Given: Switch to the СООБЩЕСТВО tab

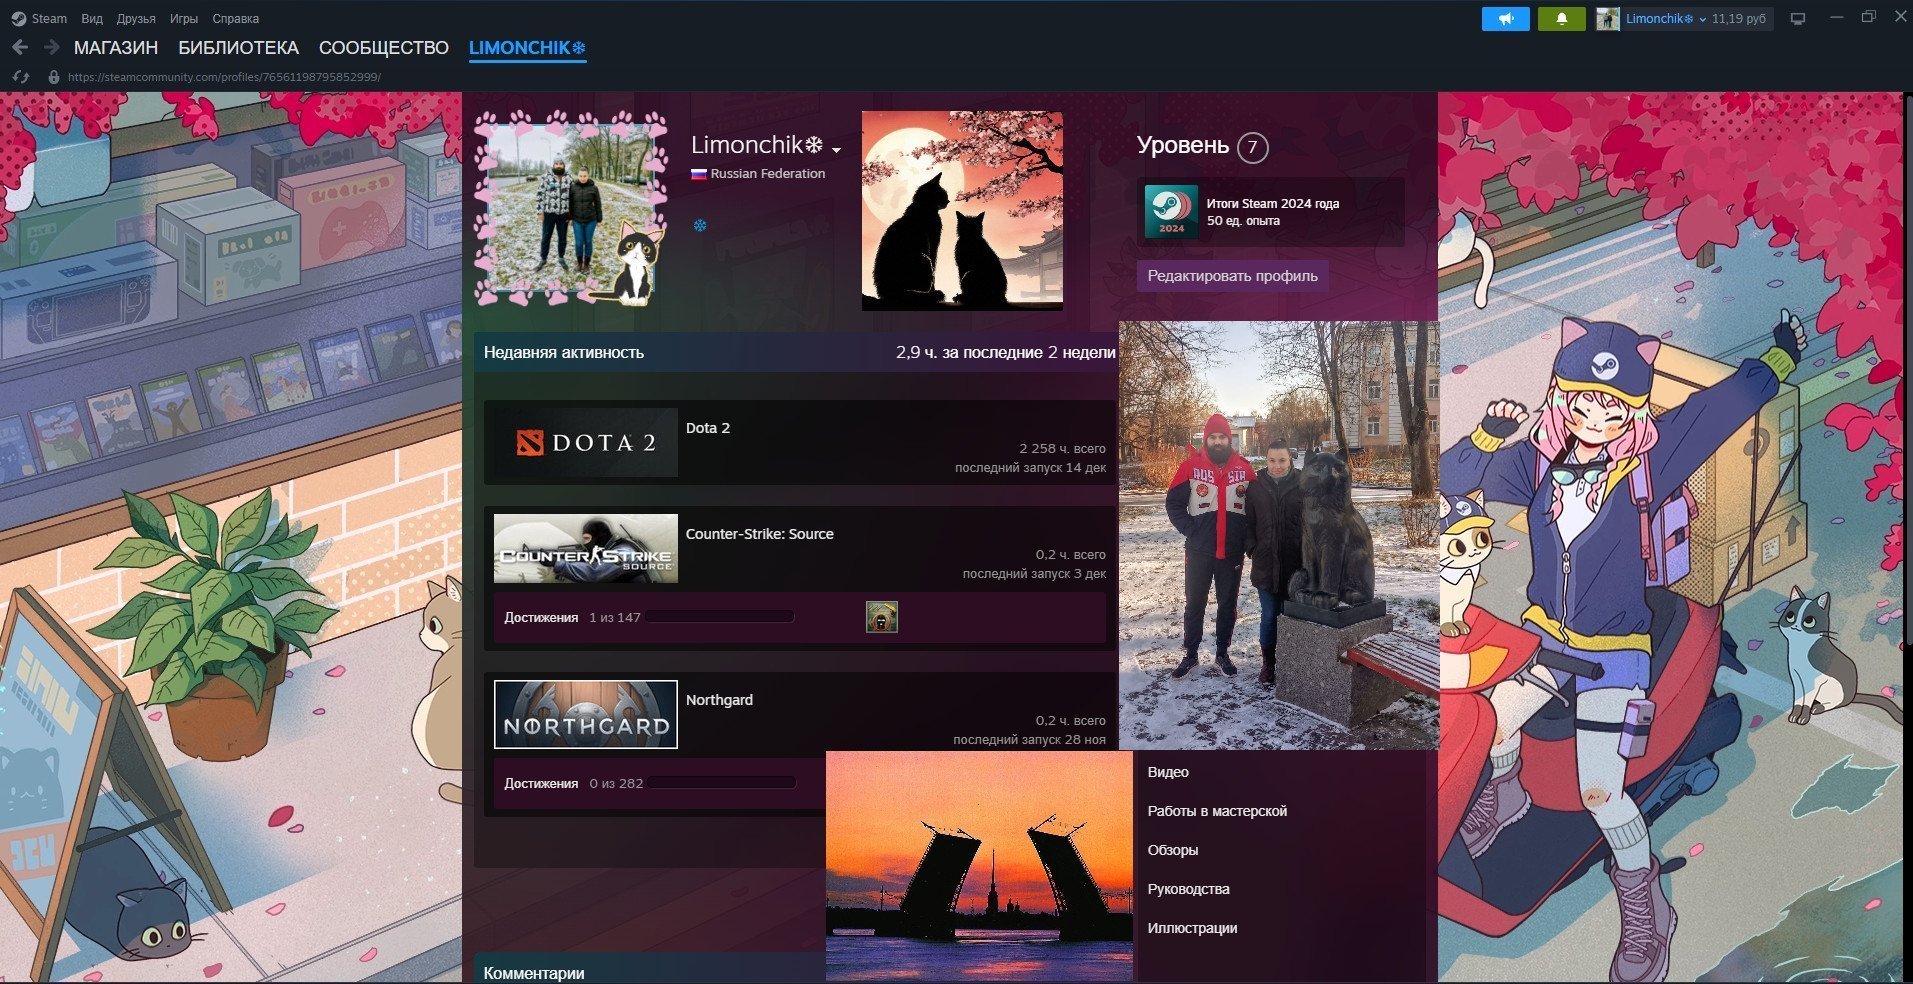Looking at the screenshot, I should click(384, 48).
